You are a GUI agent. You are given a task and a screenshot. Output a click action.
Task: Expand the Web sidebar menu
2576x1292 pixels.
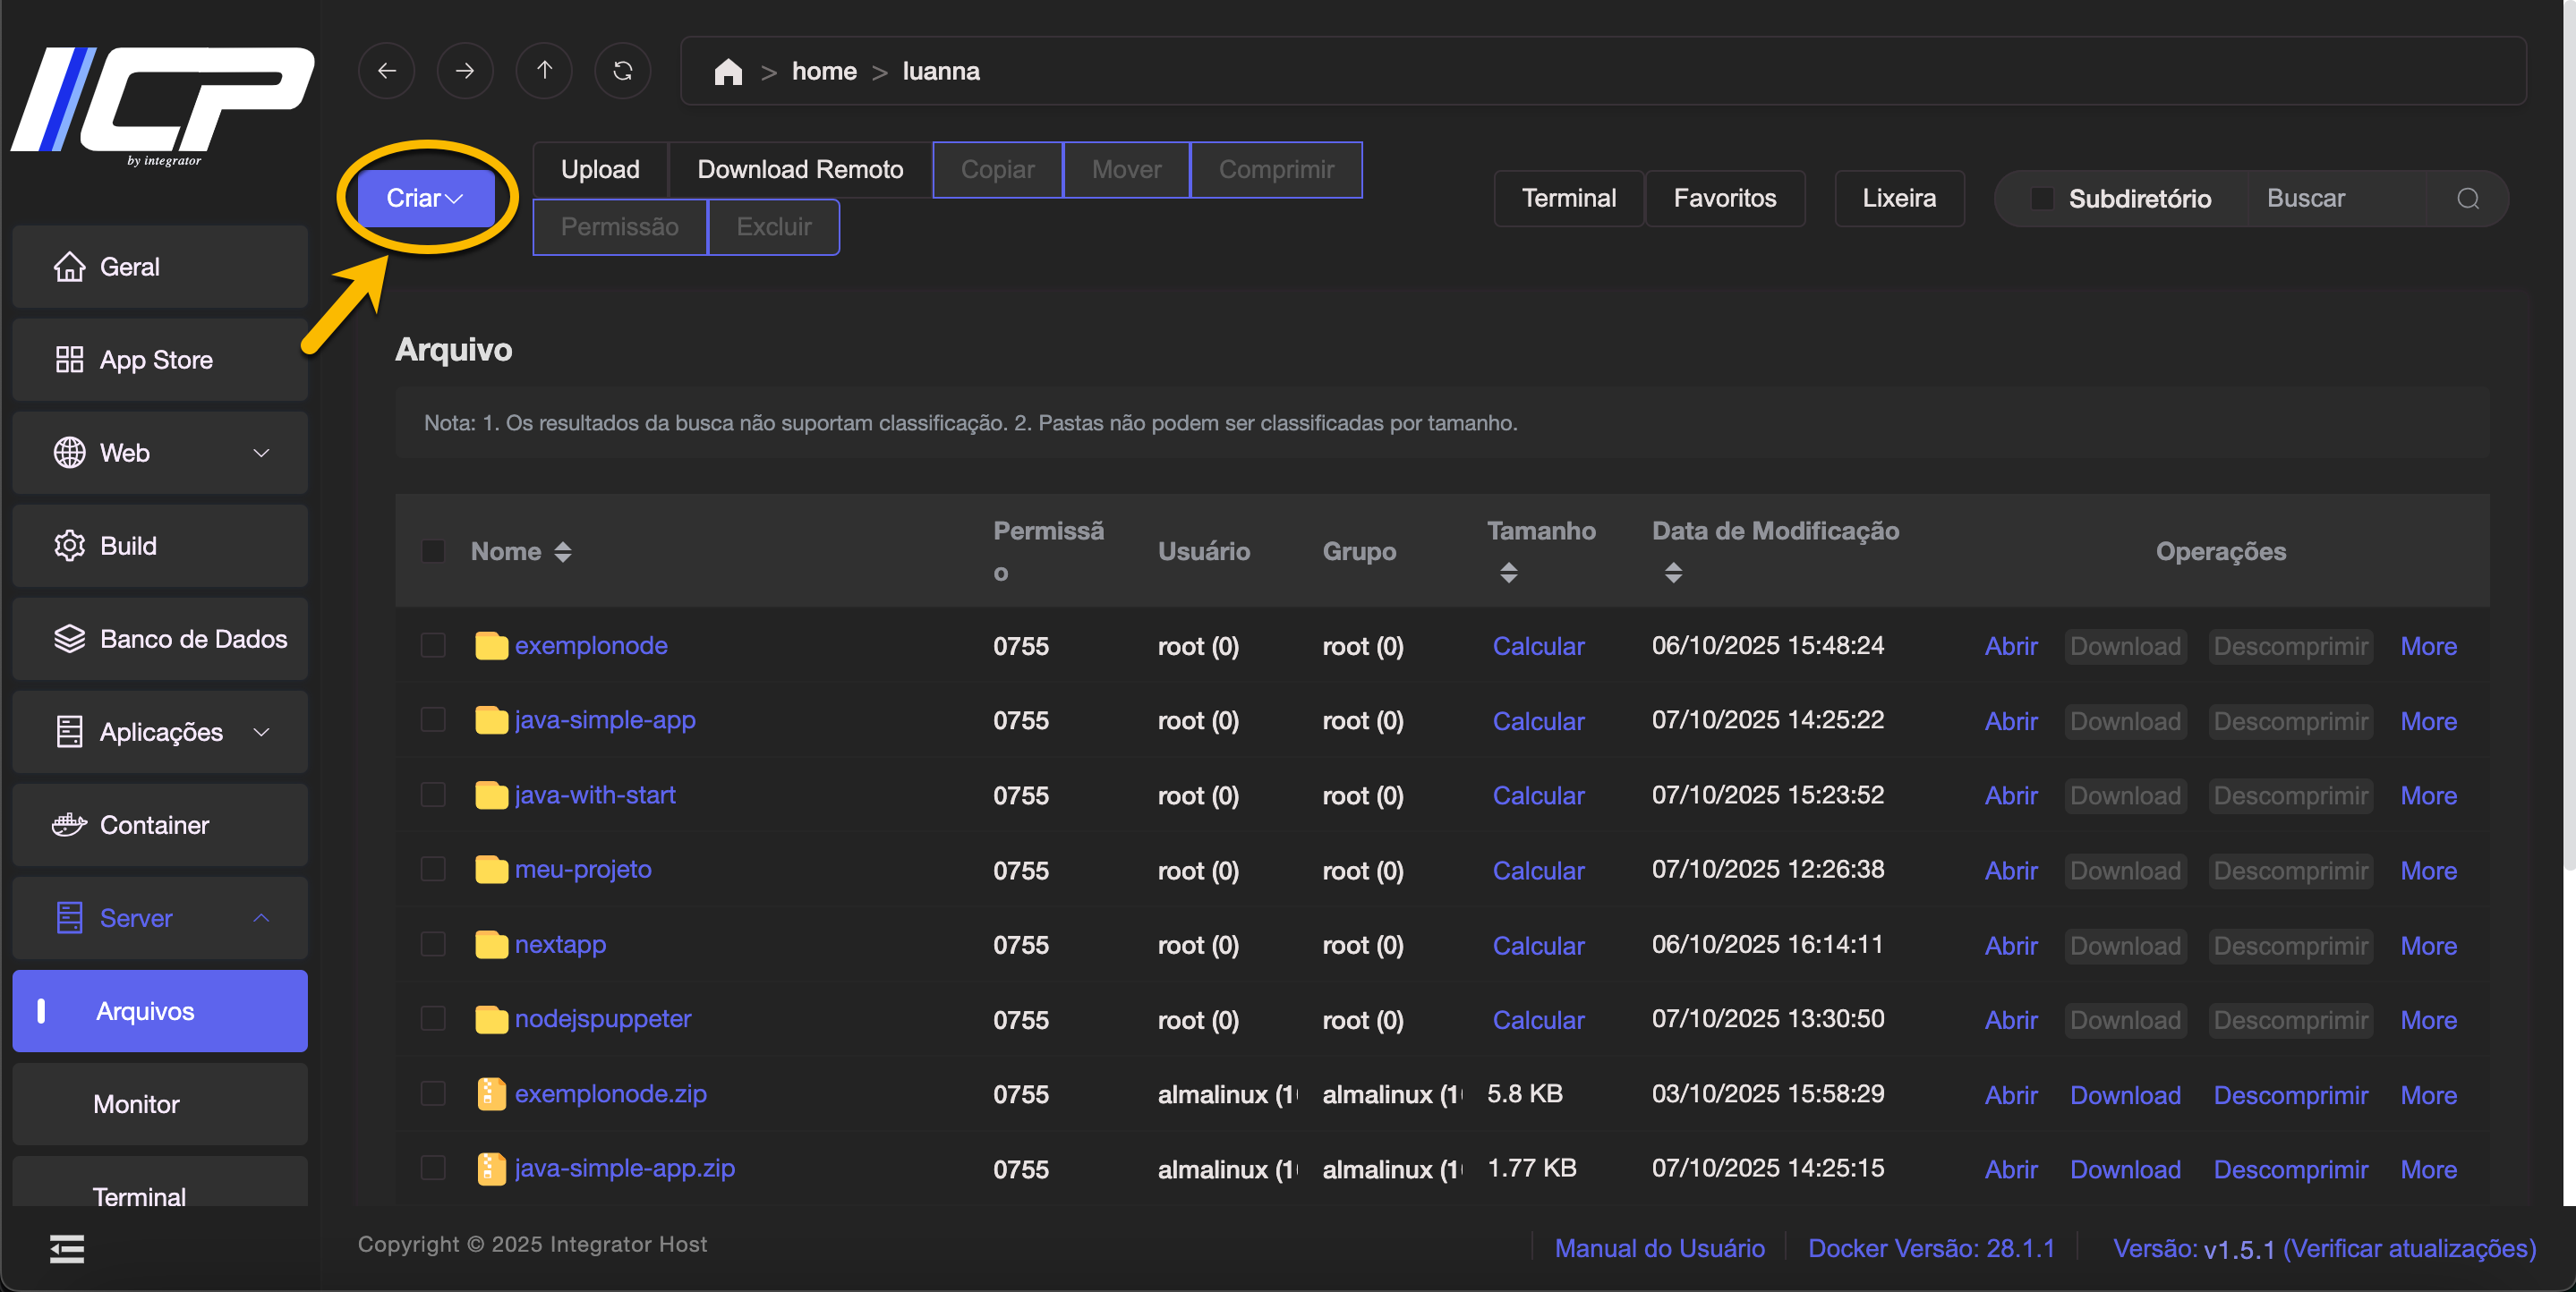160,453
